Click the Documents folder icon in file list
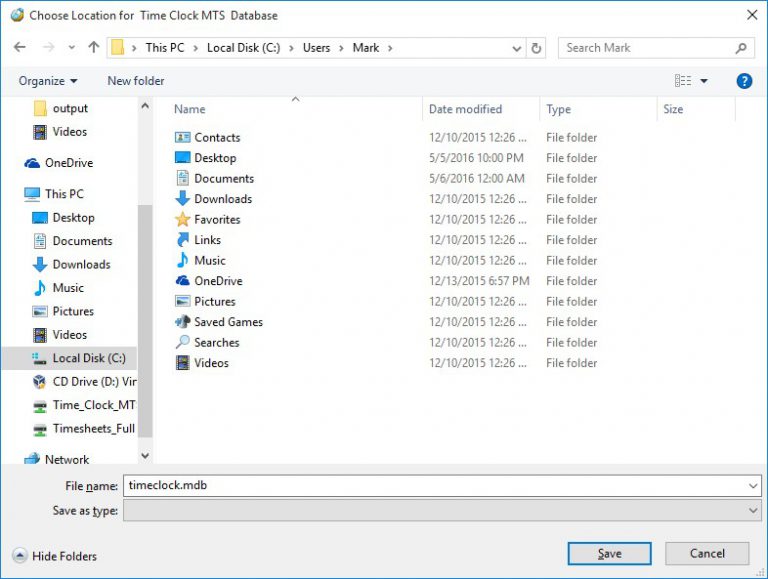Image resolution: width=768 pixels, height=579 pixels. (182, 178)
